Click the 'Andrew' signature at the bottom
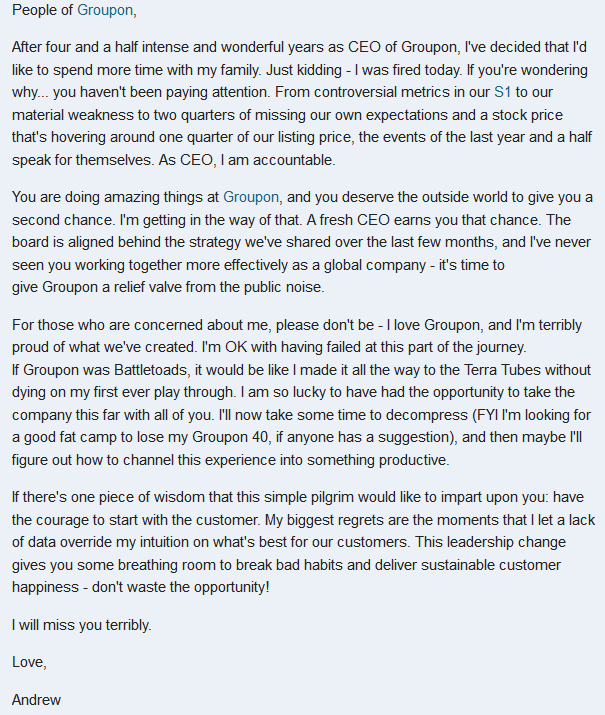The height and width of the screenshot is (715, 605). (x=36, y=700)
